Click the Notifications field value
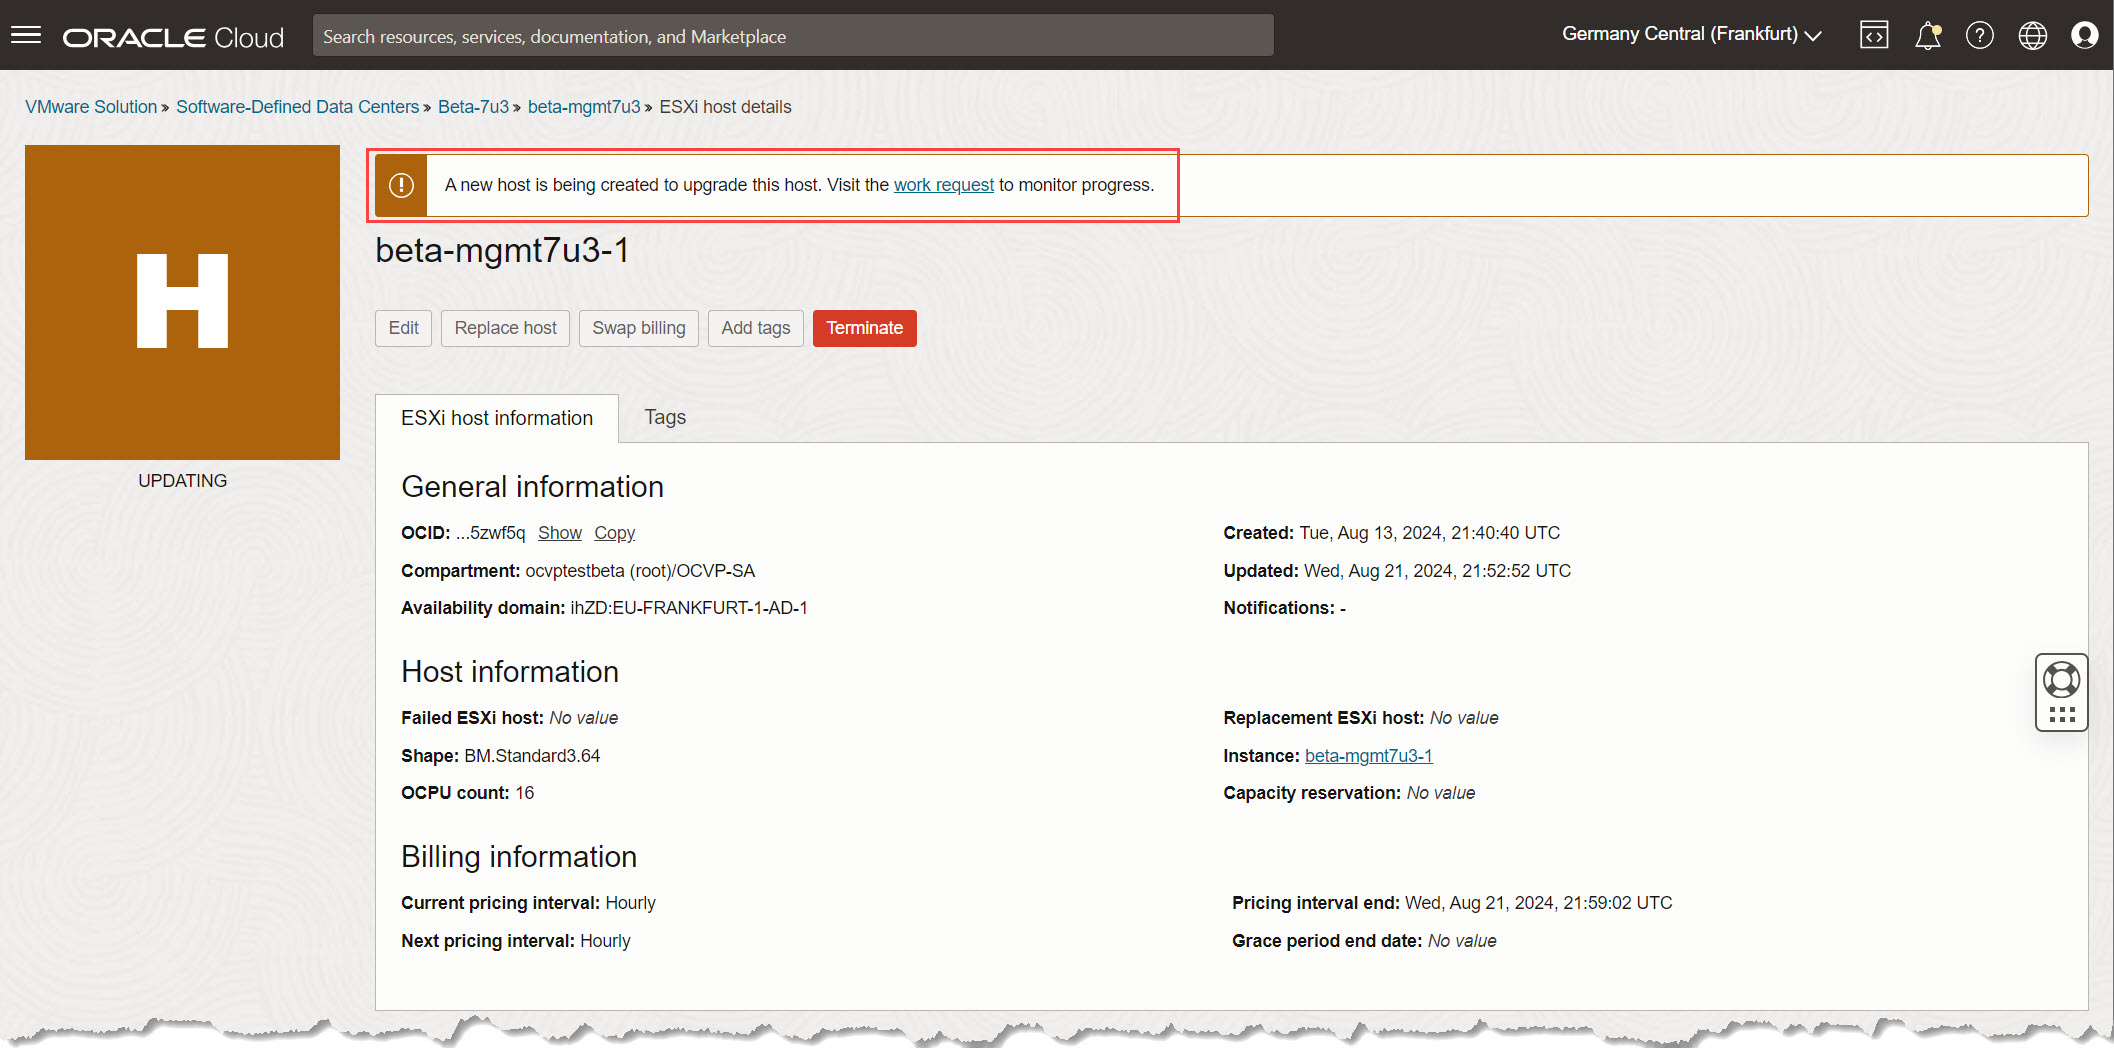Screen dimensions: 2114x1048 [1343, 608]
